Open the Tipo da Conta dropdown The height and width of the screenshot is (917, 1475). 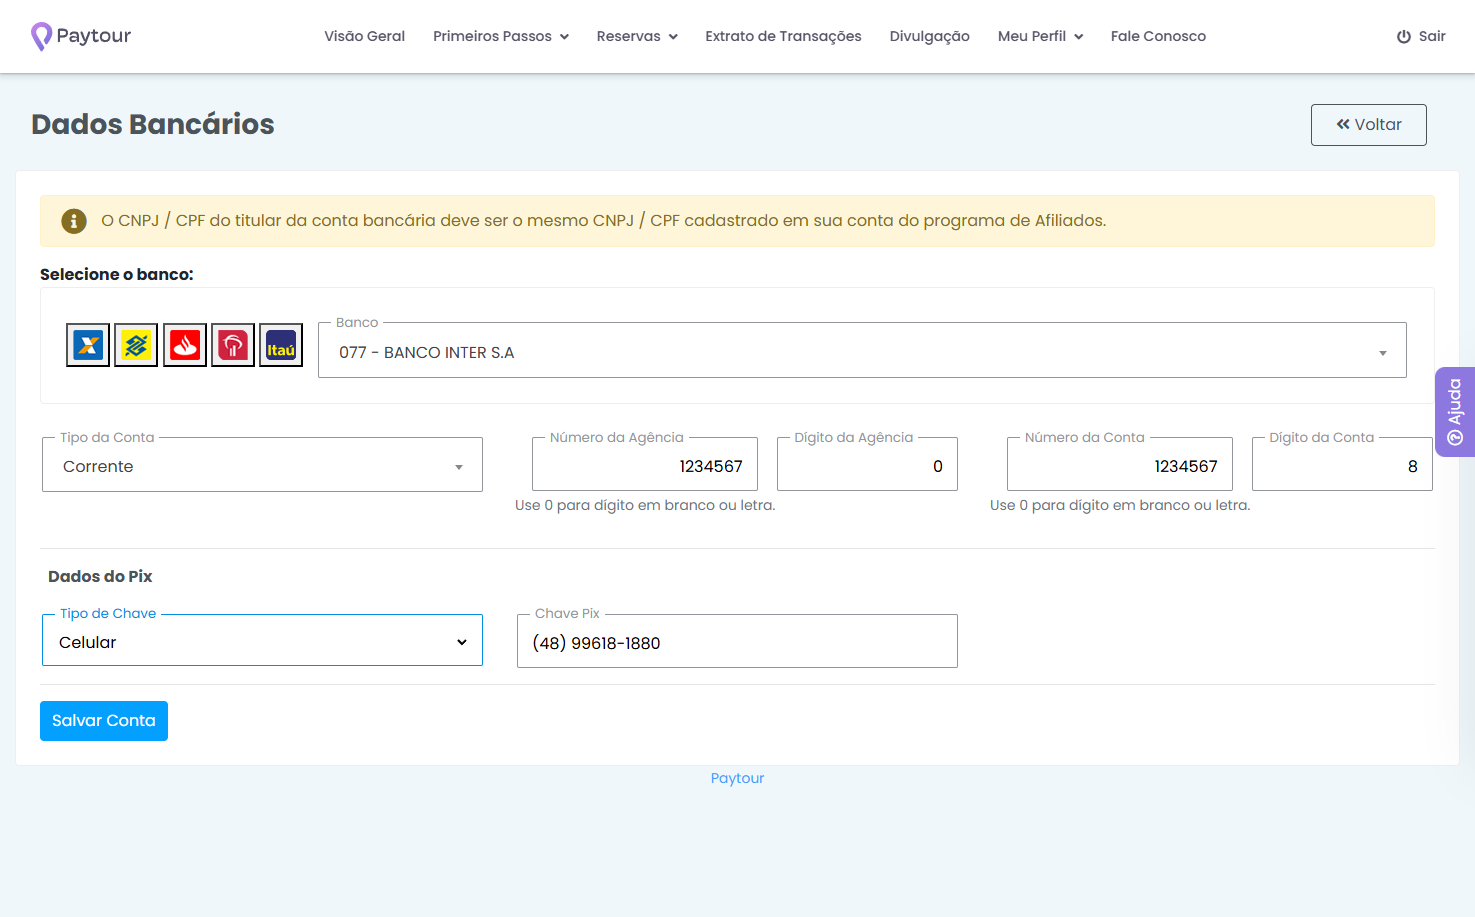(262, 466)
